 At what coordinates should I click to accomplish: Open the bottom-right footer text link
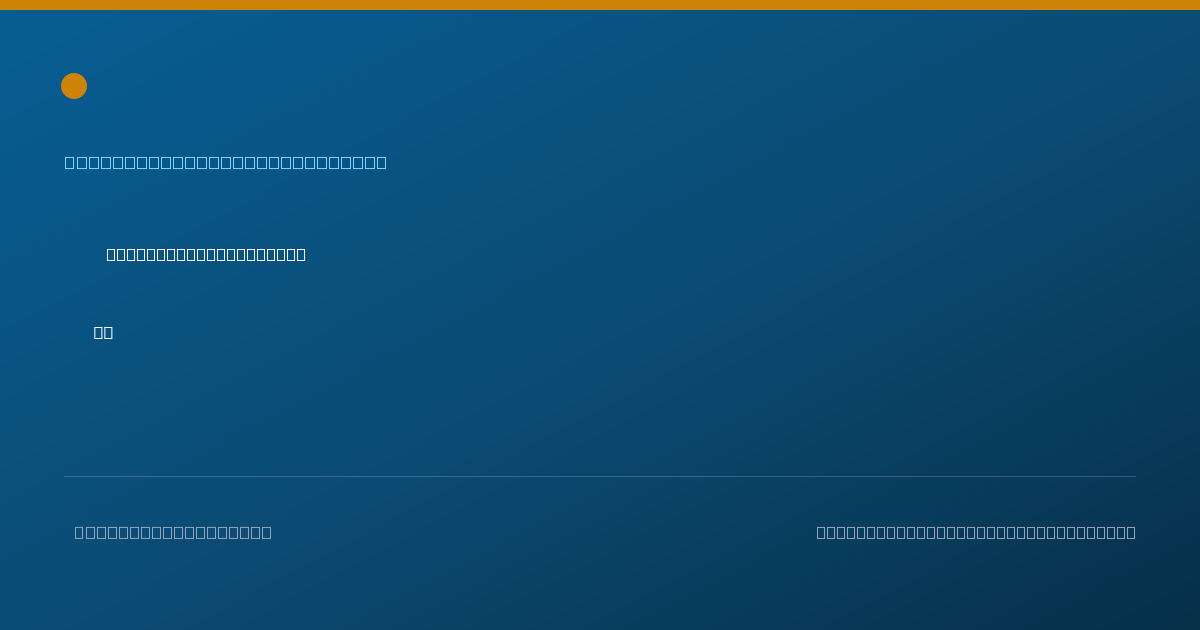pos(976,532)
